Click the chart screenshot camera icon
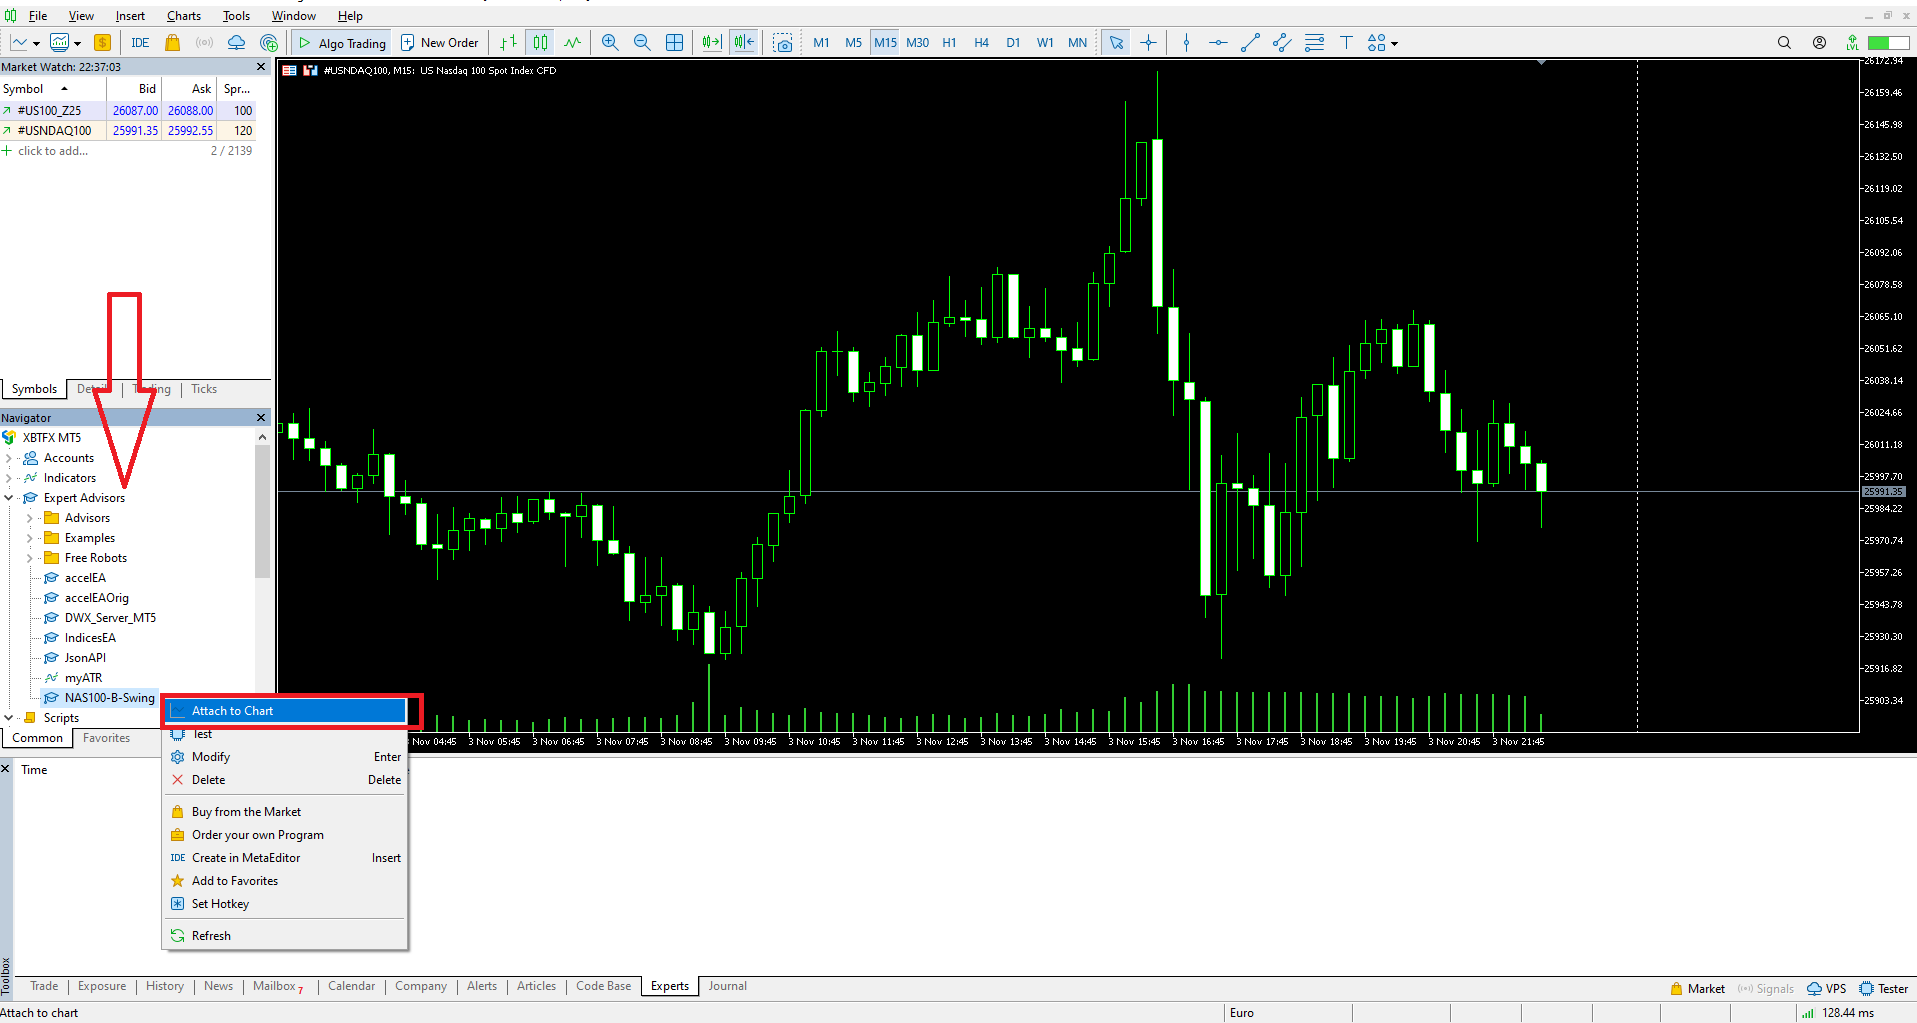This screenshot has width=1917, height=1023. click(783, 42)
